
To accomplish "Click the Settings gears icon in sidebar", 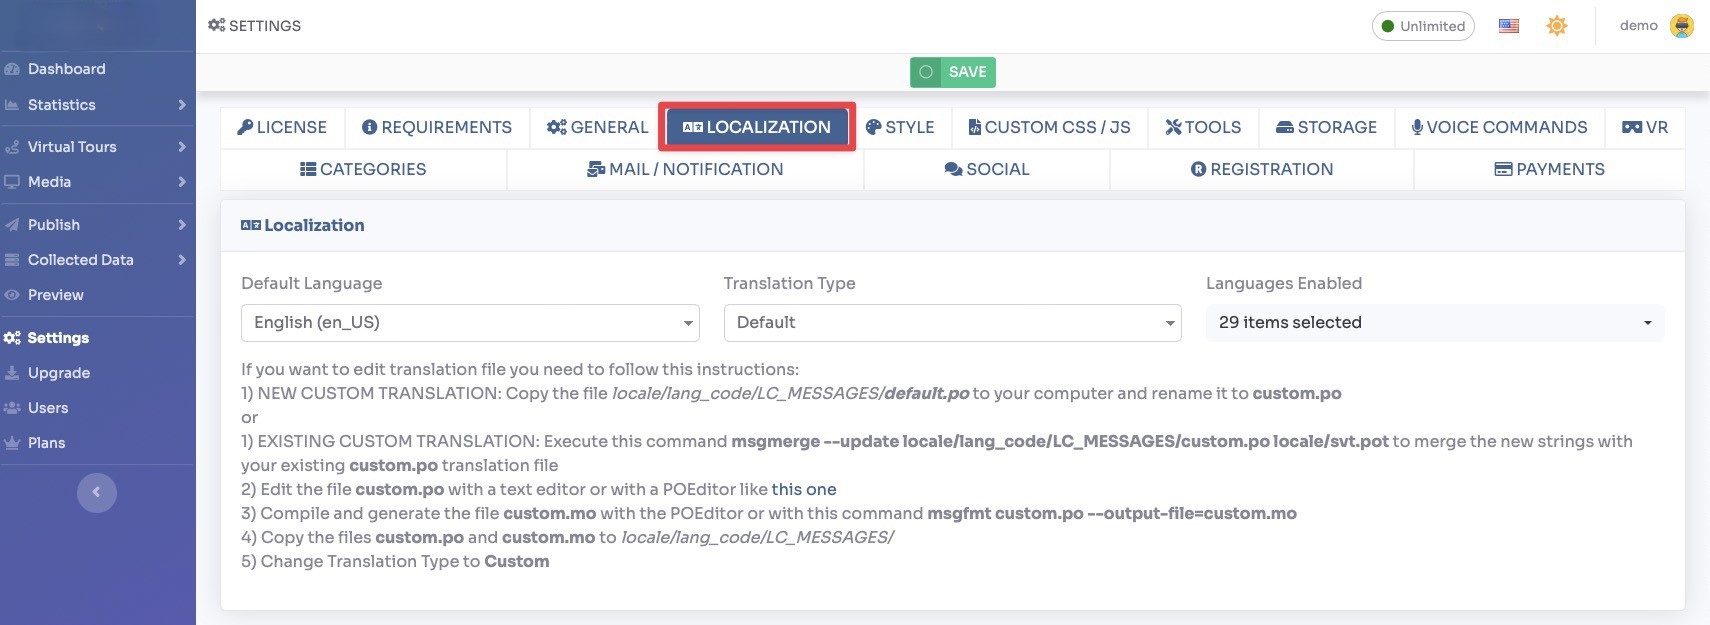I will [x=12, y=338].
